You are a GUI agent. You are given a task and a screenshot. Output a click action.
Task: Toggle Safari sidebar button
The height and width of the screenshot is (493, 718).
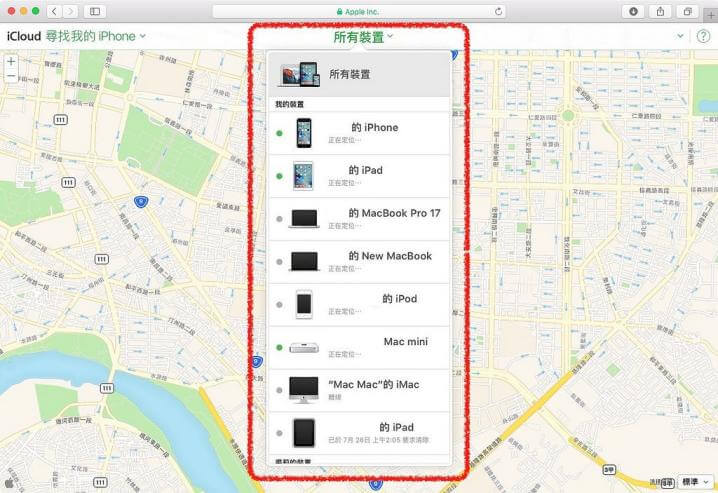click(95, 11)
